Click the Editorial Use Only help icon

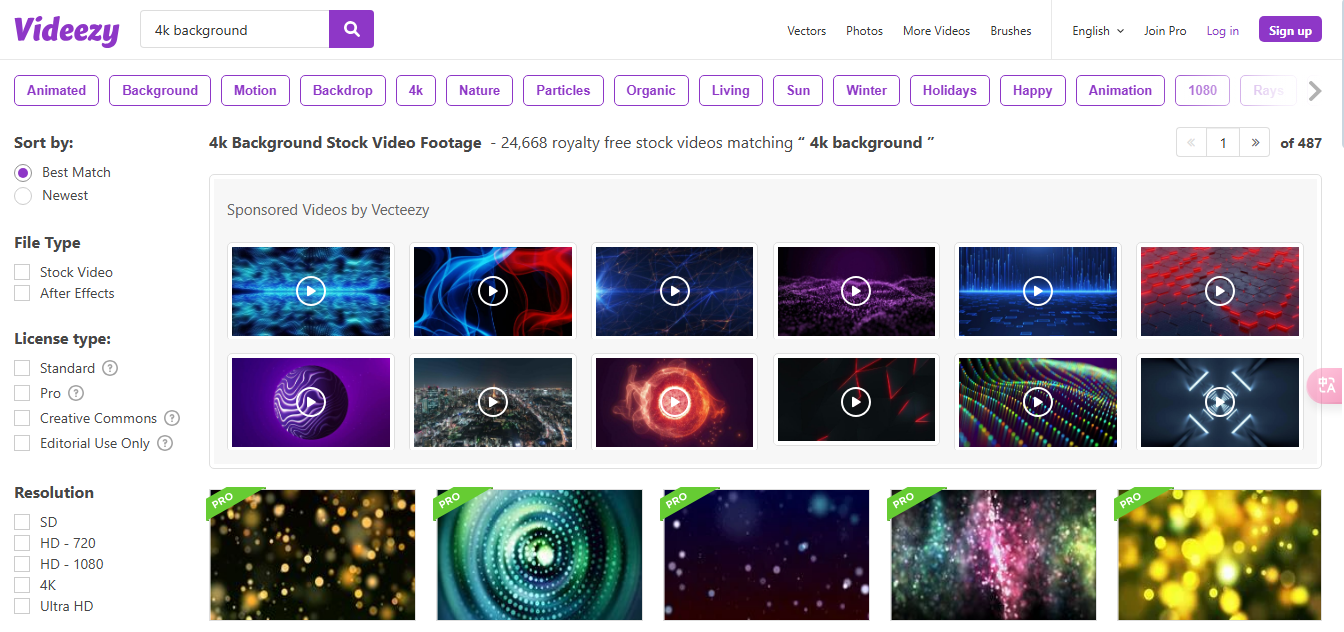(165, 443)
